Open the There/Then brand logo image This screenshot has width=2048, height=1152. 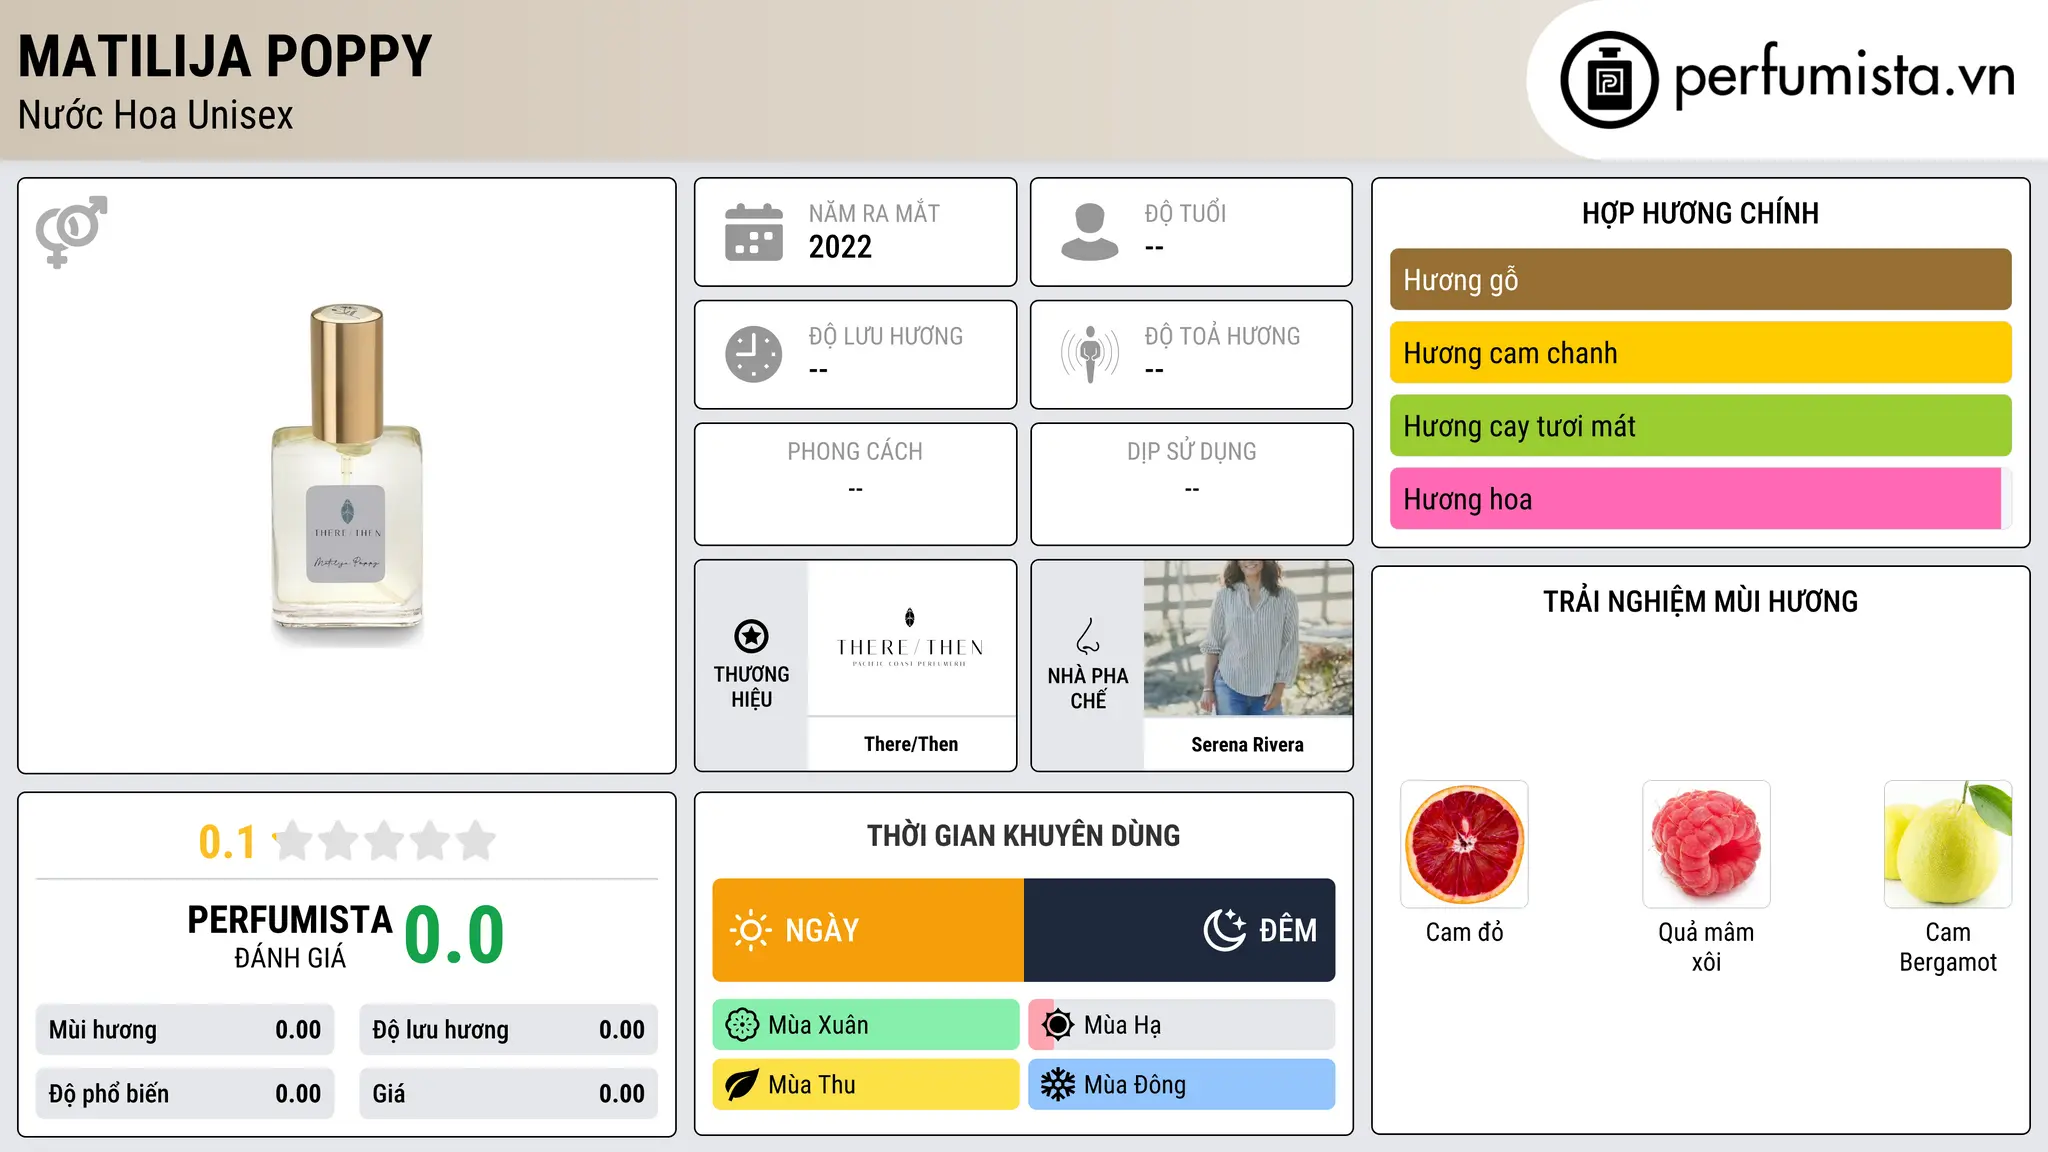(x=911, y=638)
